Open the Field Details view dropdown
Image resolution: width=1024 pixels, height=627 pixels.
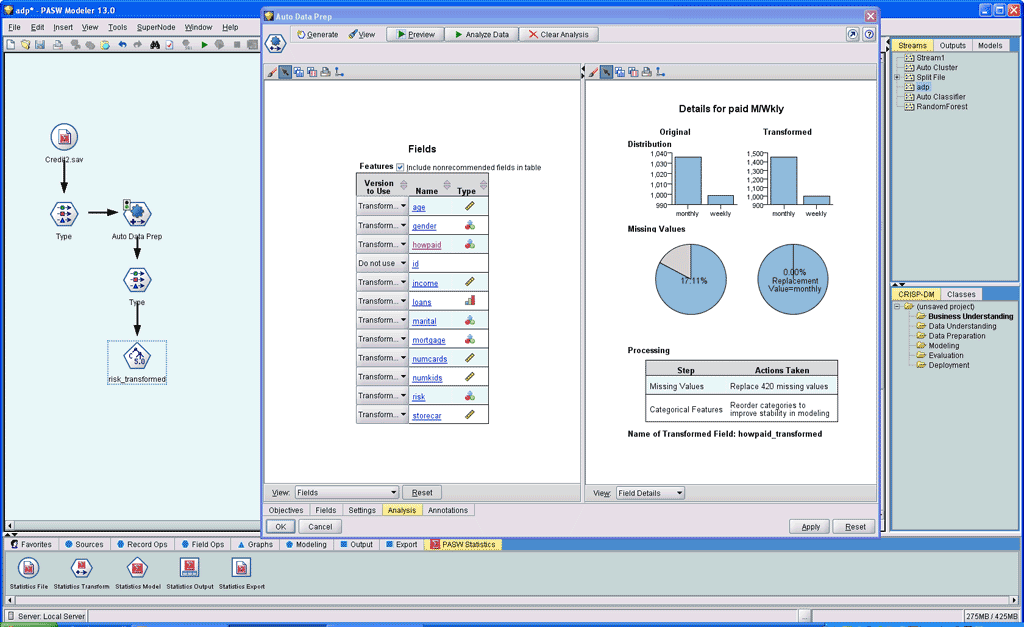coord(650,493)
